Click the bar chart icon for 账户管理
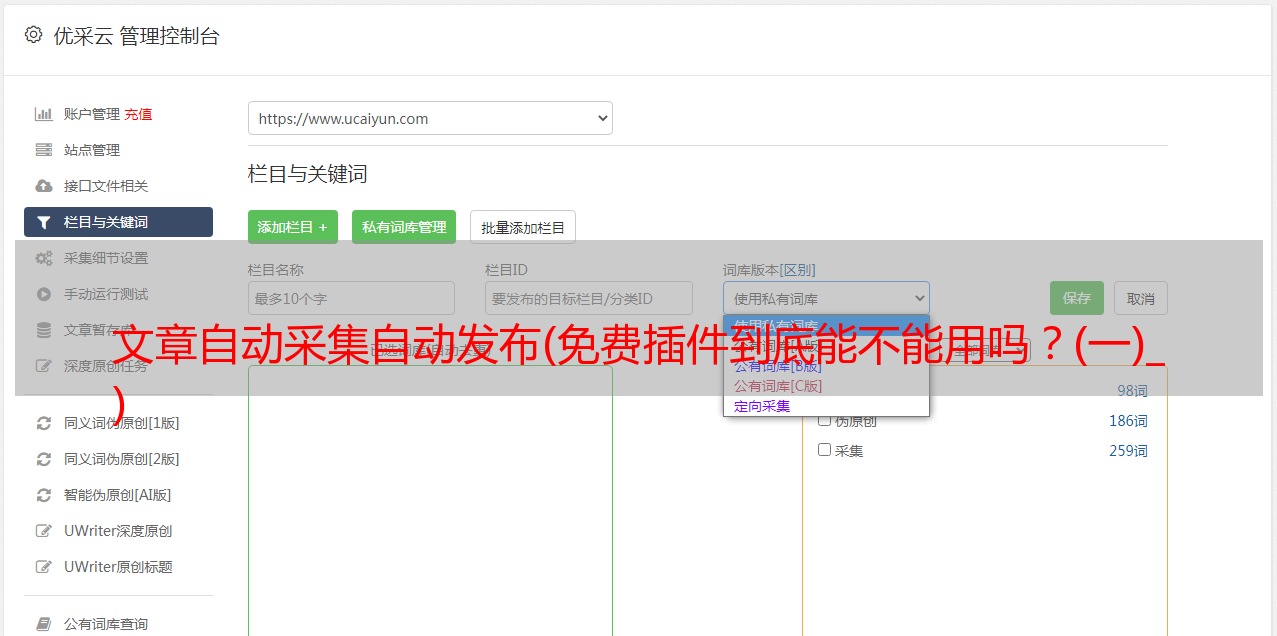Viewport: 1277px width, 636px height. coord(44,114)
